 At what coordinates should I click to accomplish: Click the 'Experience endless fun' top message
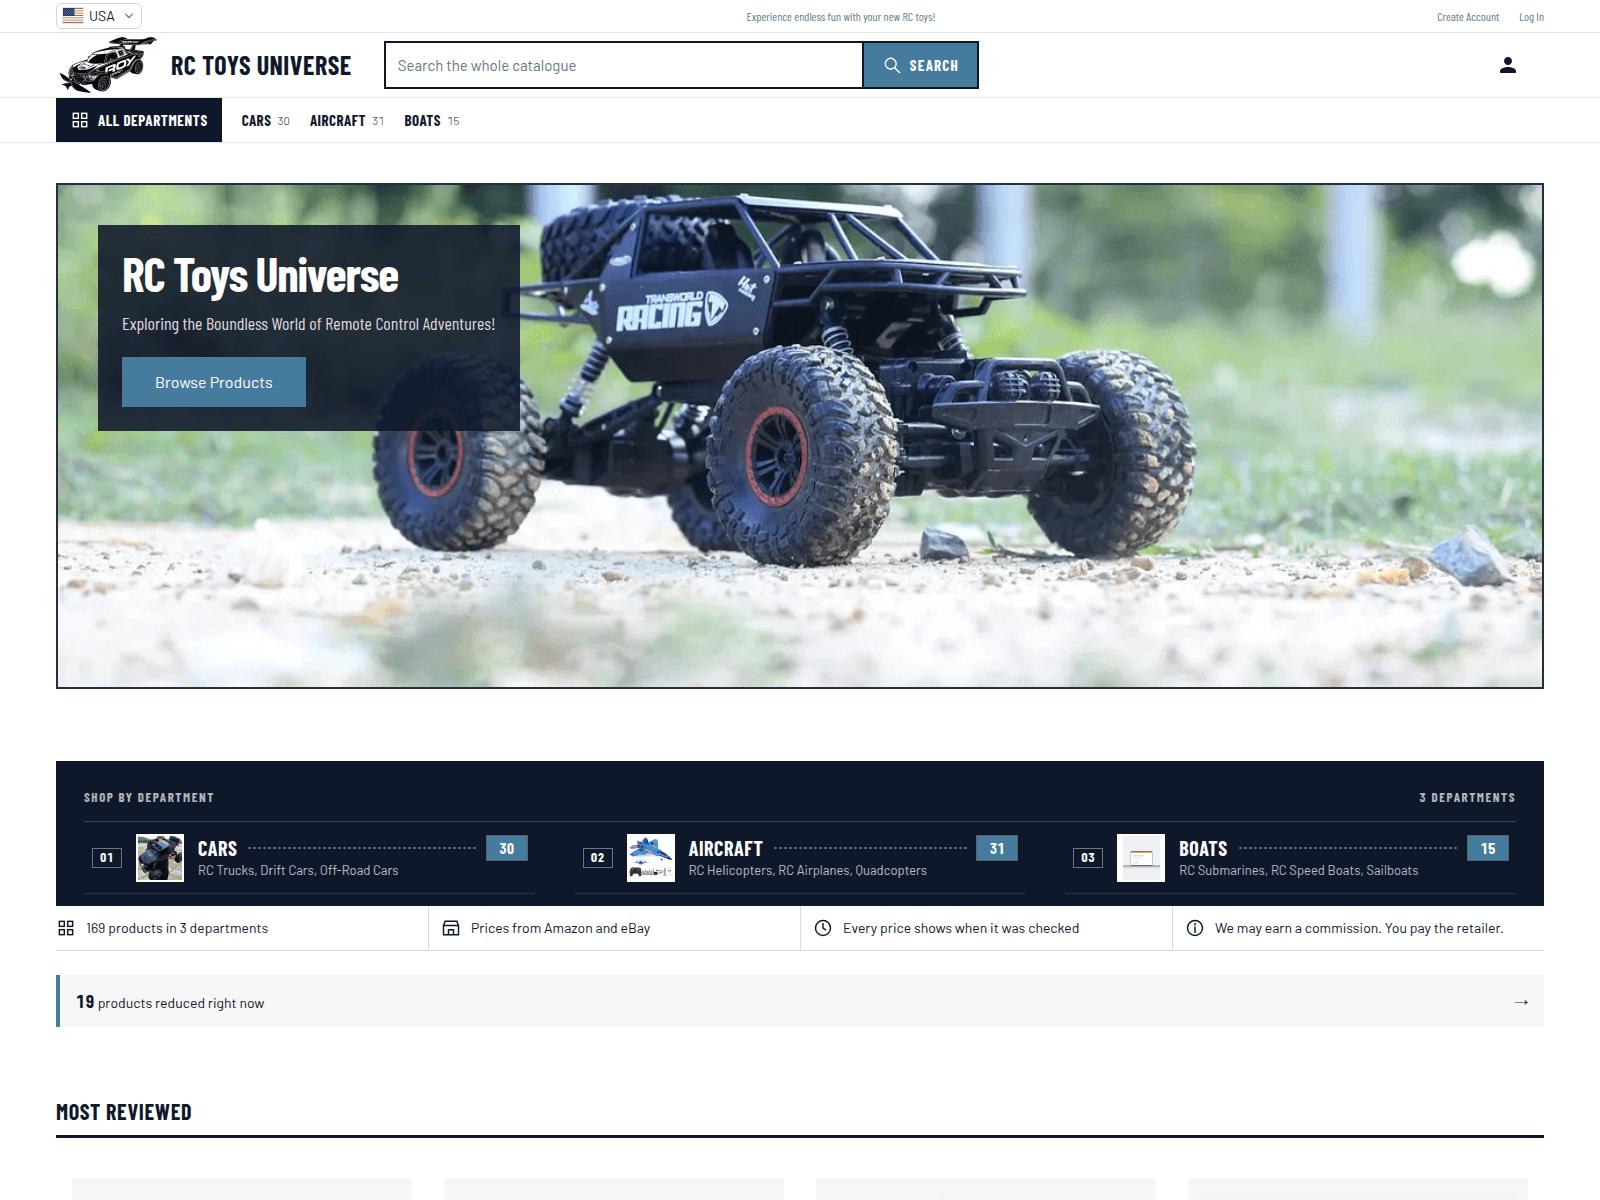tap(841, 17)
